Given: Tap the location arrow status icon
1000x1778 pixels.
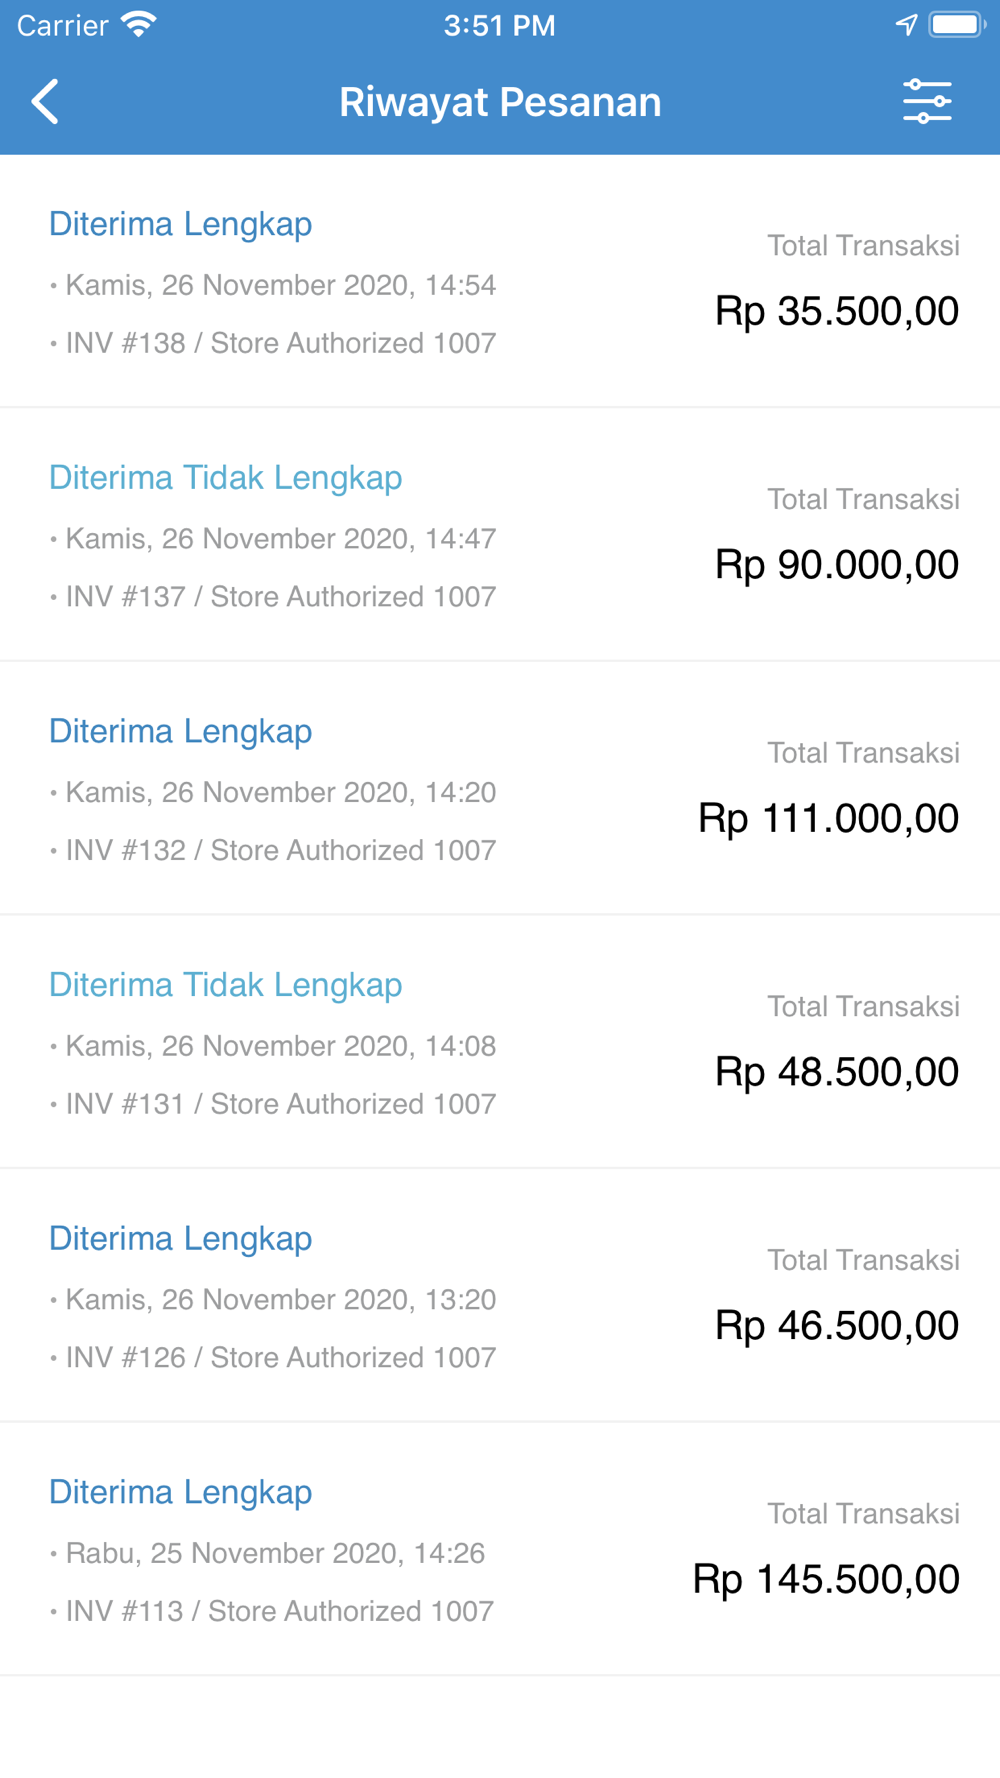Looking at the screenshot, I should coord(906,25).
